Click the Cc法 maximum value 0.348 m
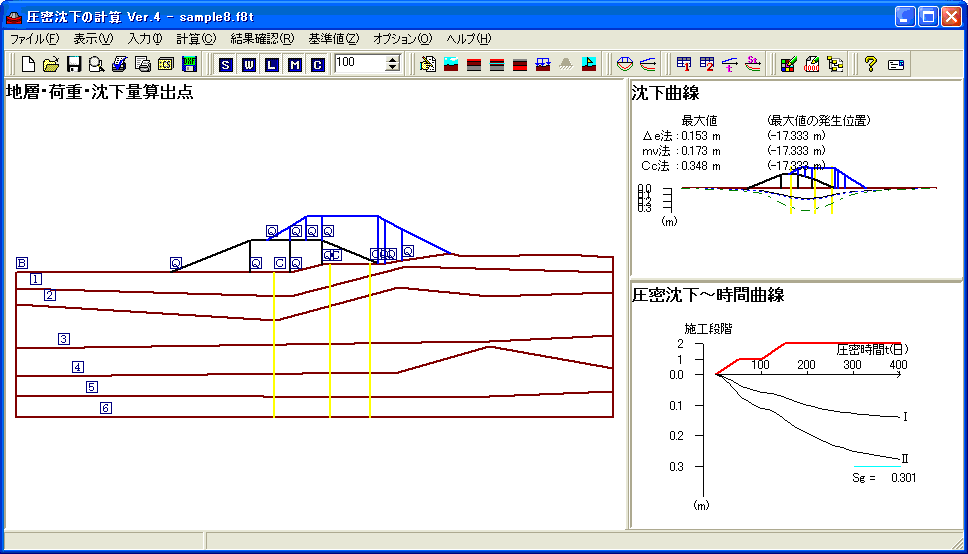 click(701, 166)
